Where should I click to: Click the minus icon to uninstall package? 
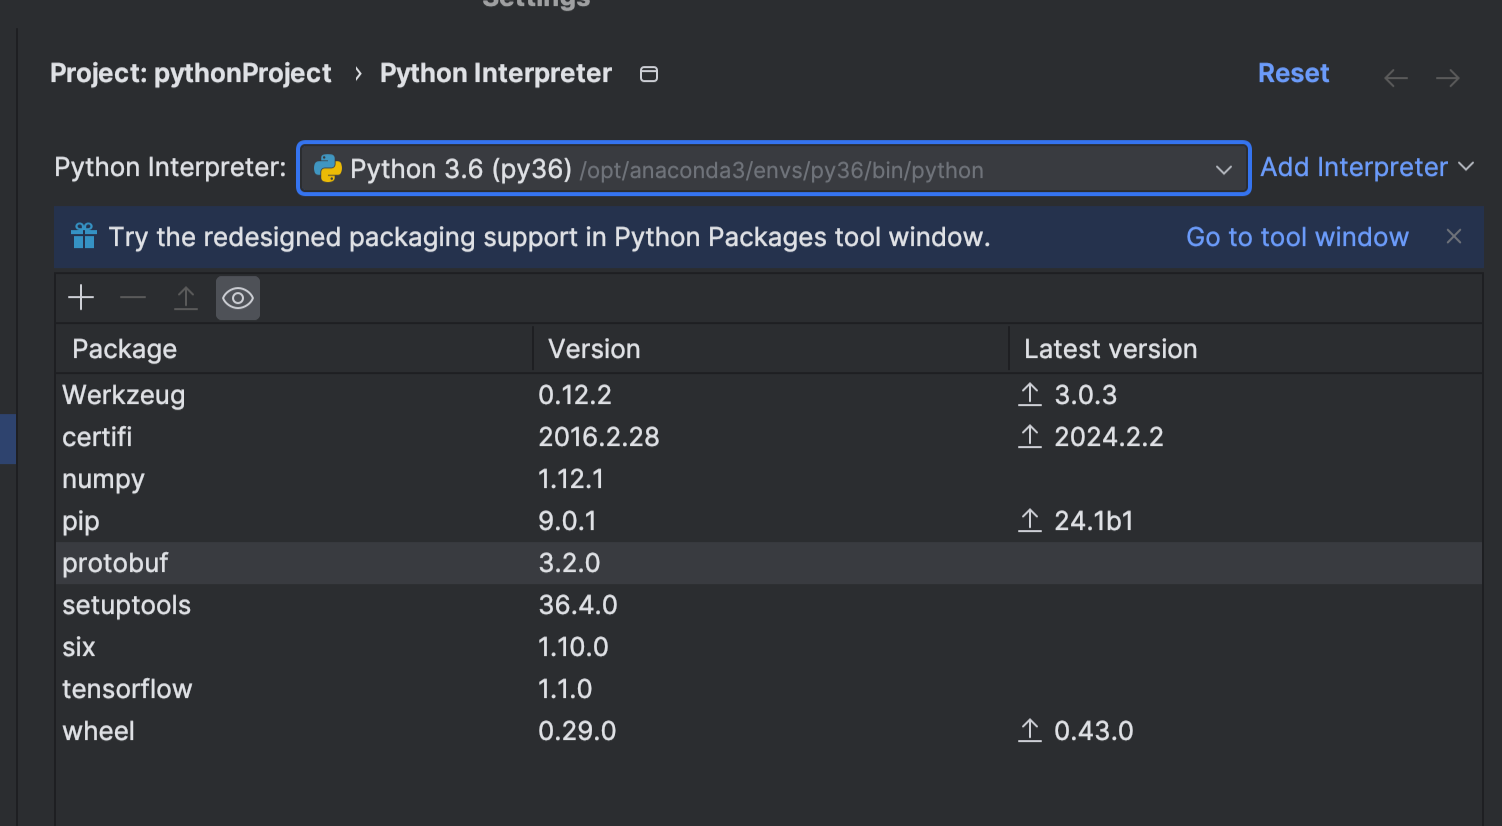(133, 298)
